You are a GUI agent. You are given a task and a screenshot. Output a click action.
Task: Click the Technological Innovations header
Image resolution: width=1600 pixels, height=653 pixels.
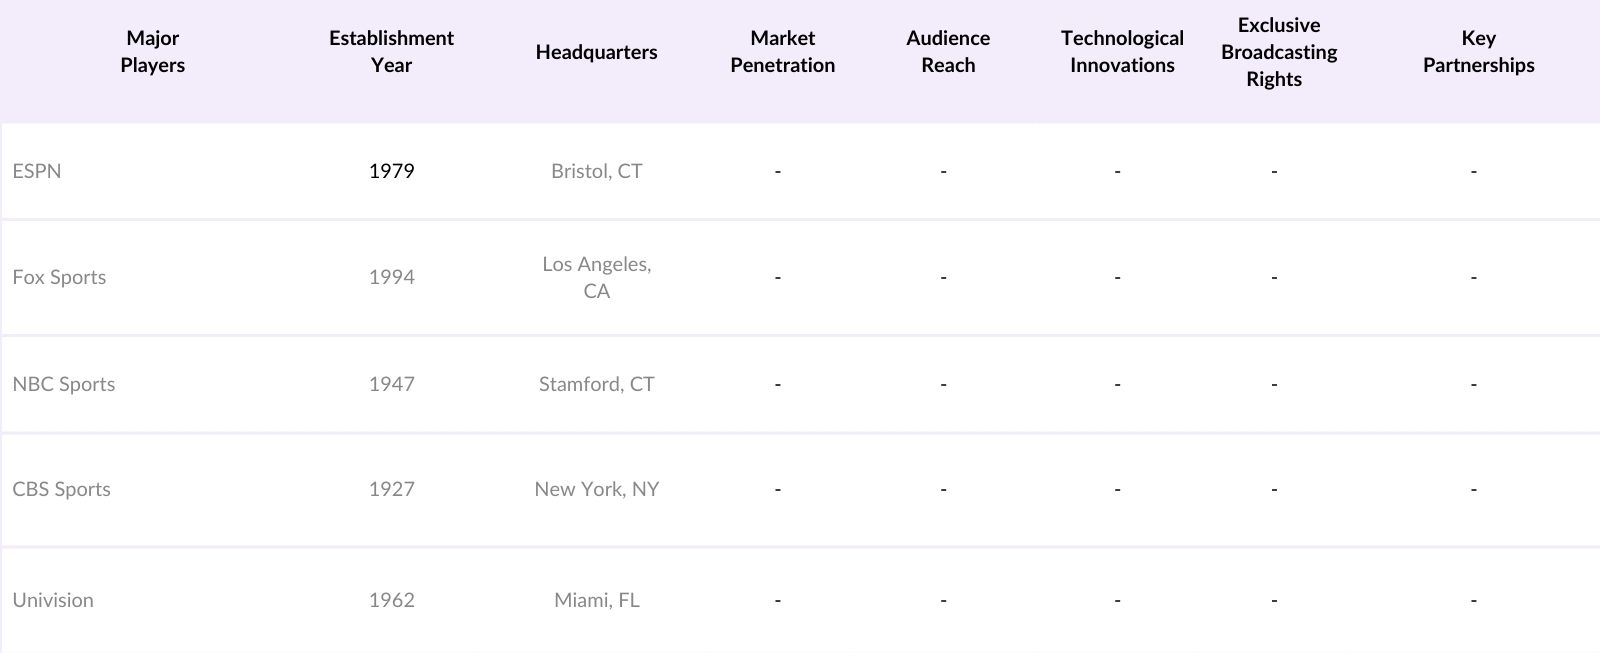[x=1122, y=52]
